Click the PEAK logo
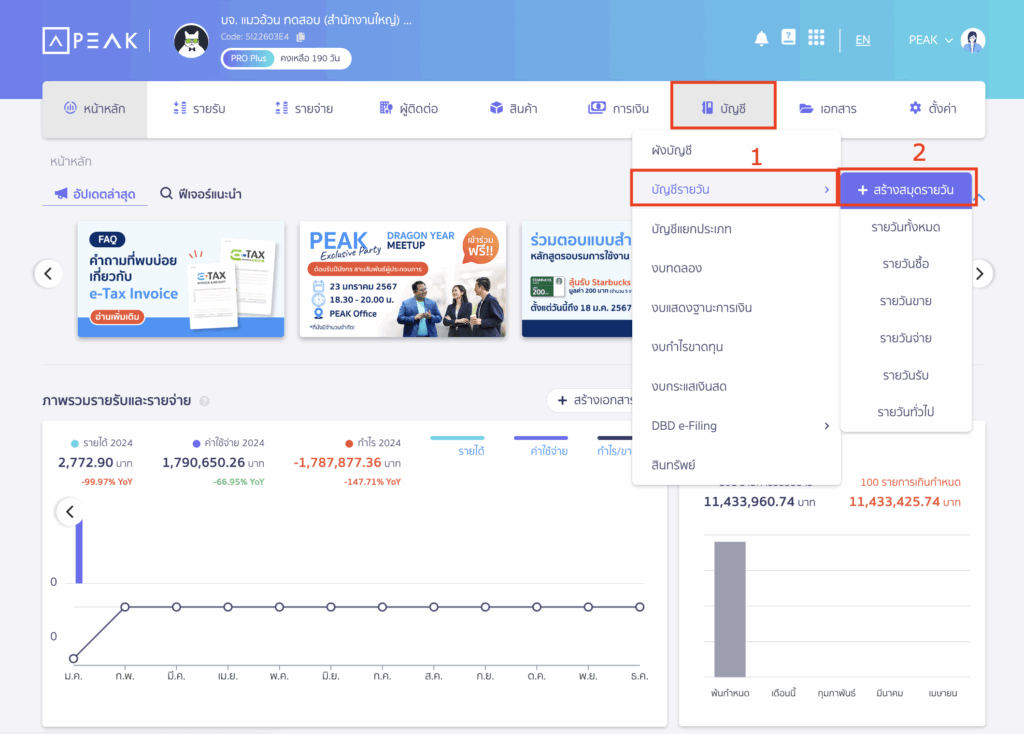Viewport: 1024px width, 734px height. pyautogui.click(x=89, y=40)
